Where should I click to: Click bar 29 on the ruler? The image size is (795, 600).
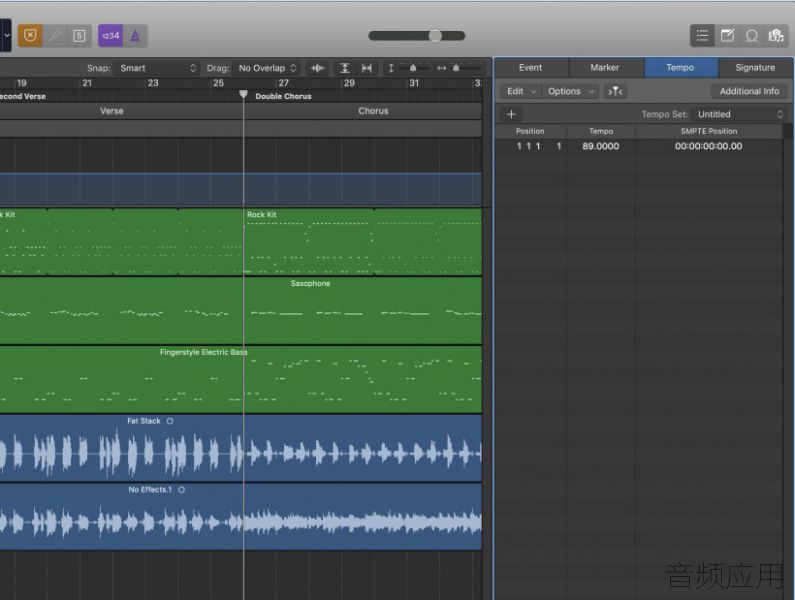tap(349, 83)
